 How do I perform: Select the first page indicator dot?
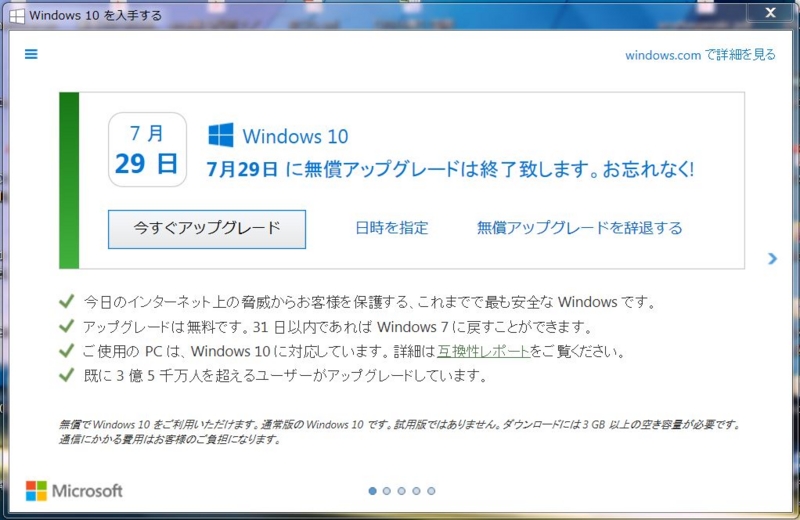[372, 491]
